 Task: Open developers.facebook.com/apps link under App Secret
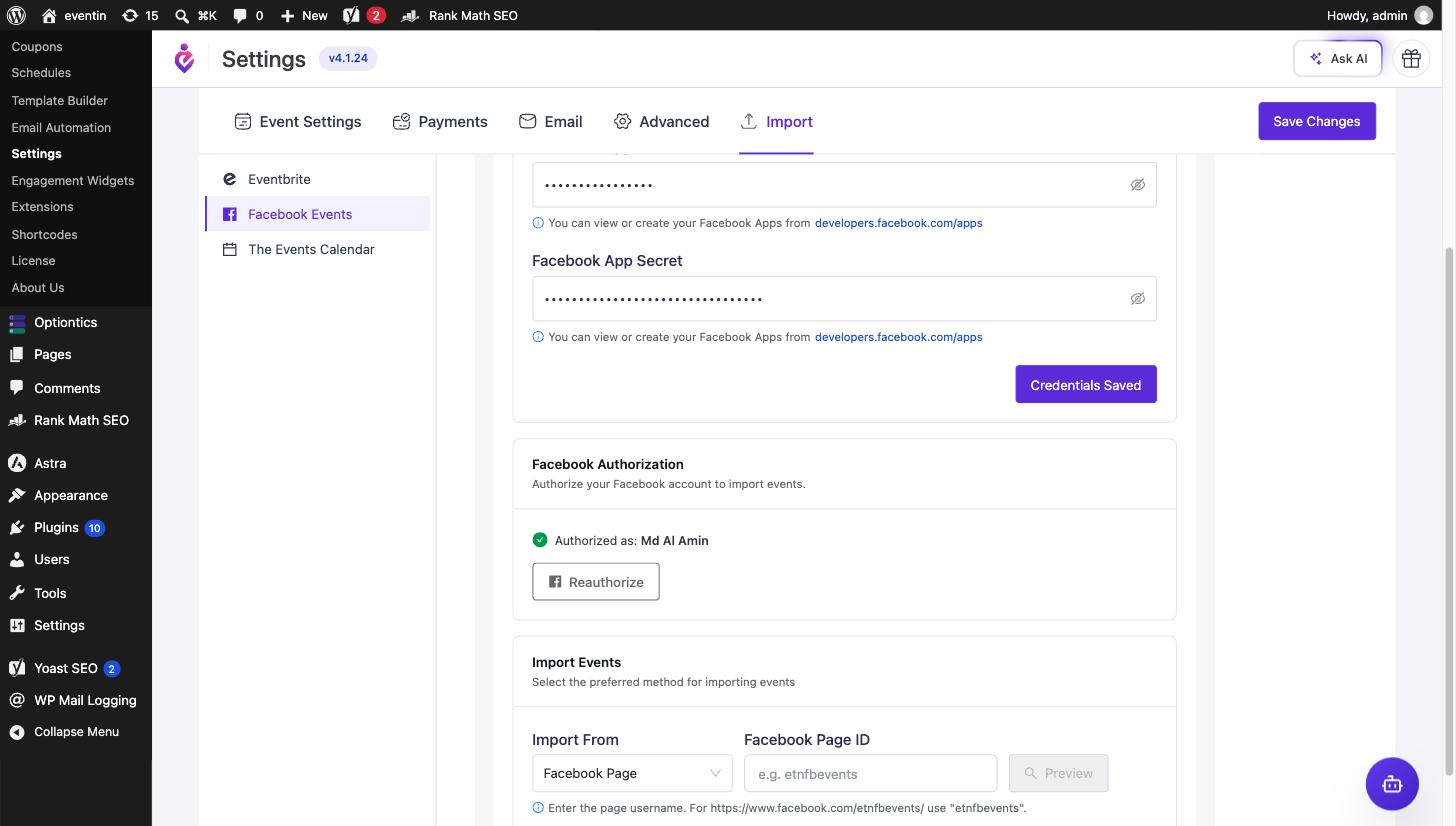click(898, 337)
